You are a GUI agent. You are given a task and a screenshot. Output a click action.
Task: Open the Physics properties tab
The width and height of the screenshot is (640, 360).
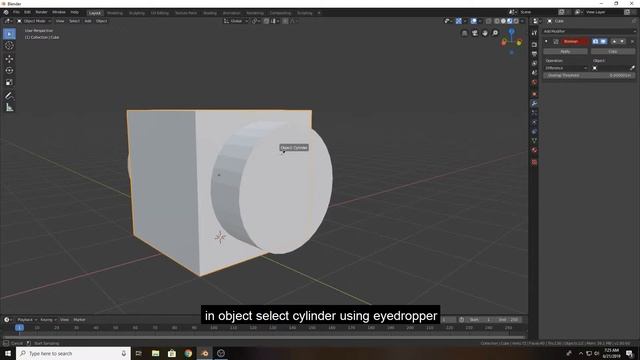click(534, 122)
